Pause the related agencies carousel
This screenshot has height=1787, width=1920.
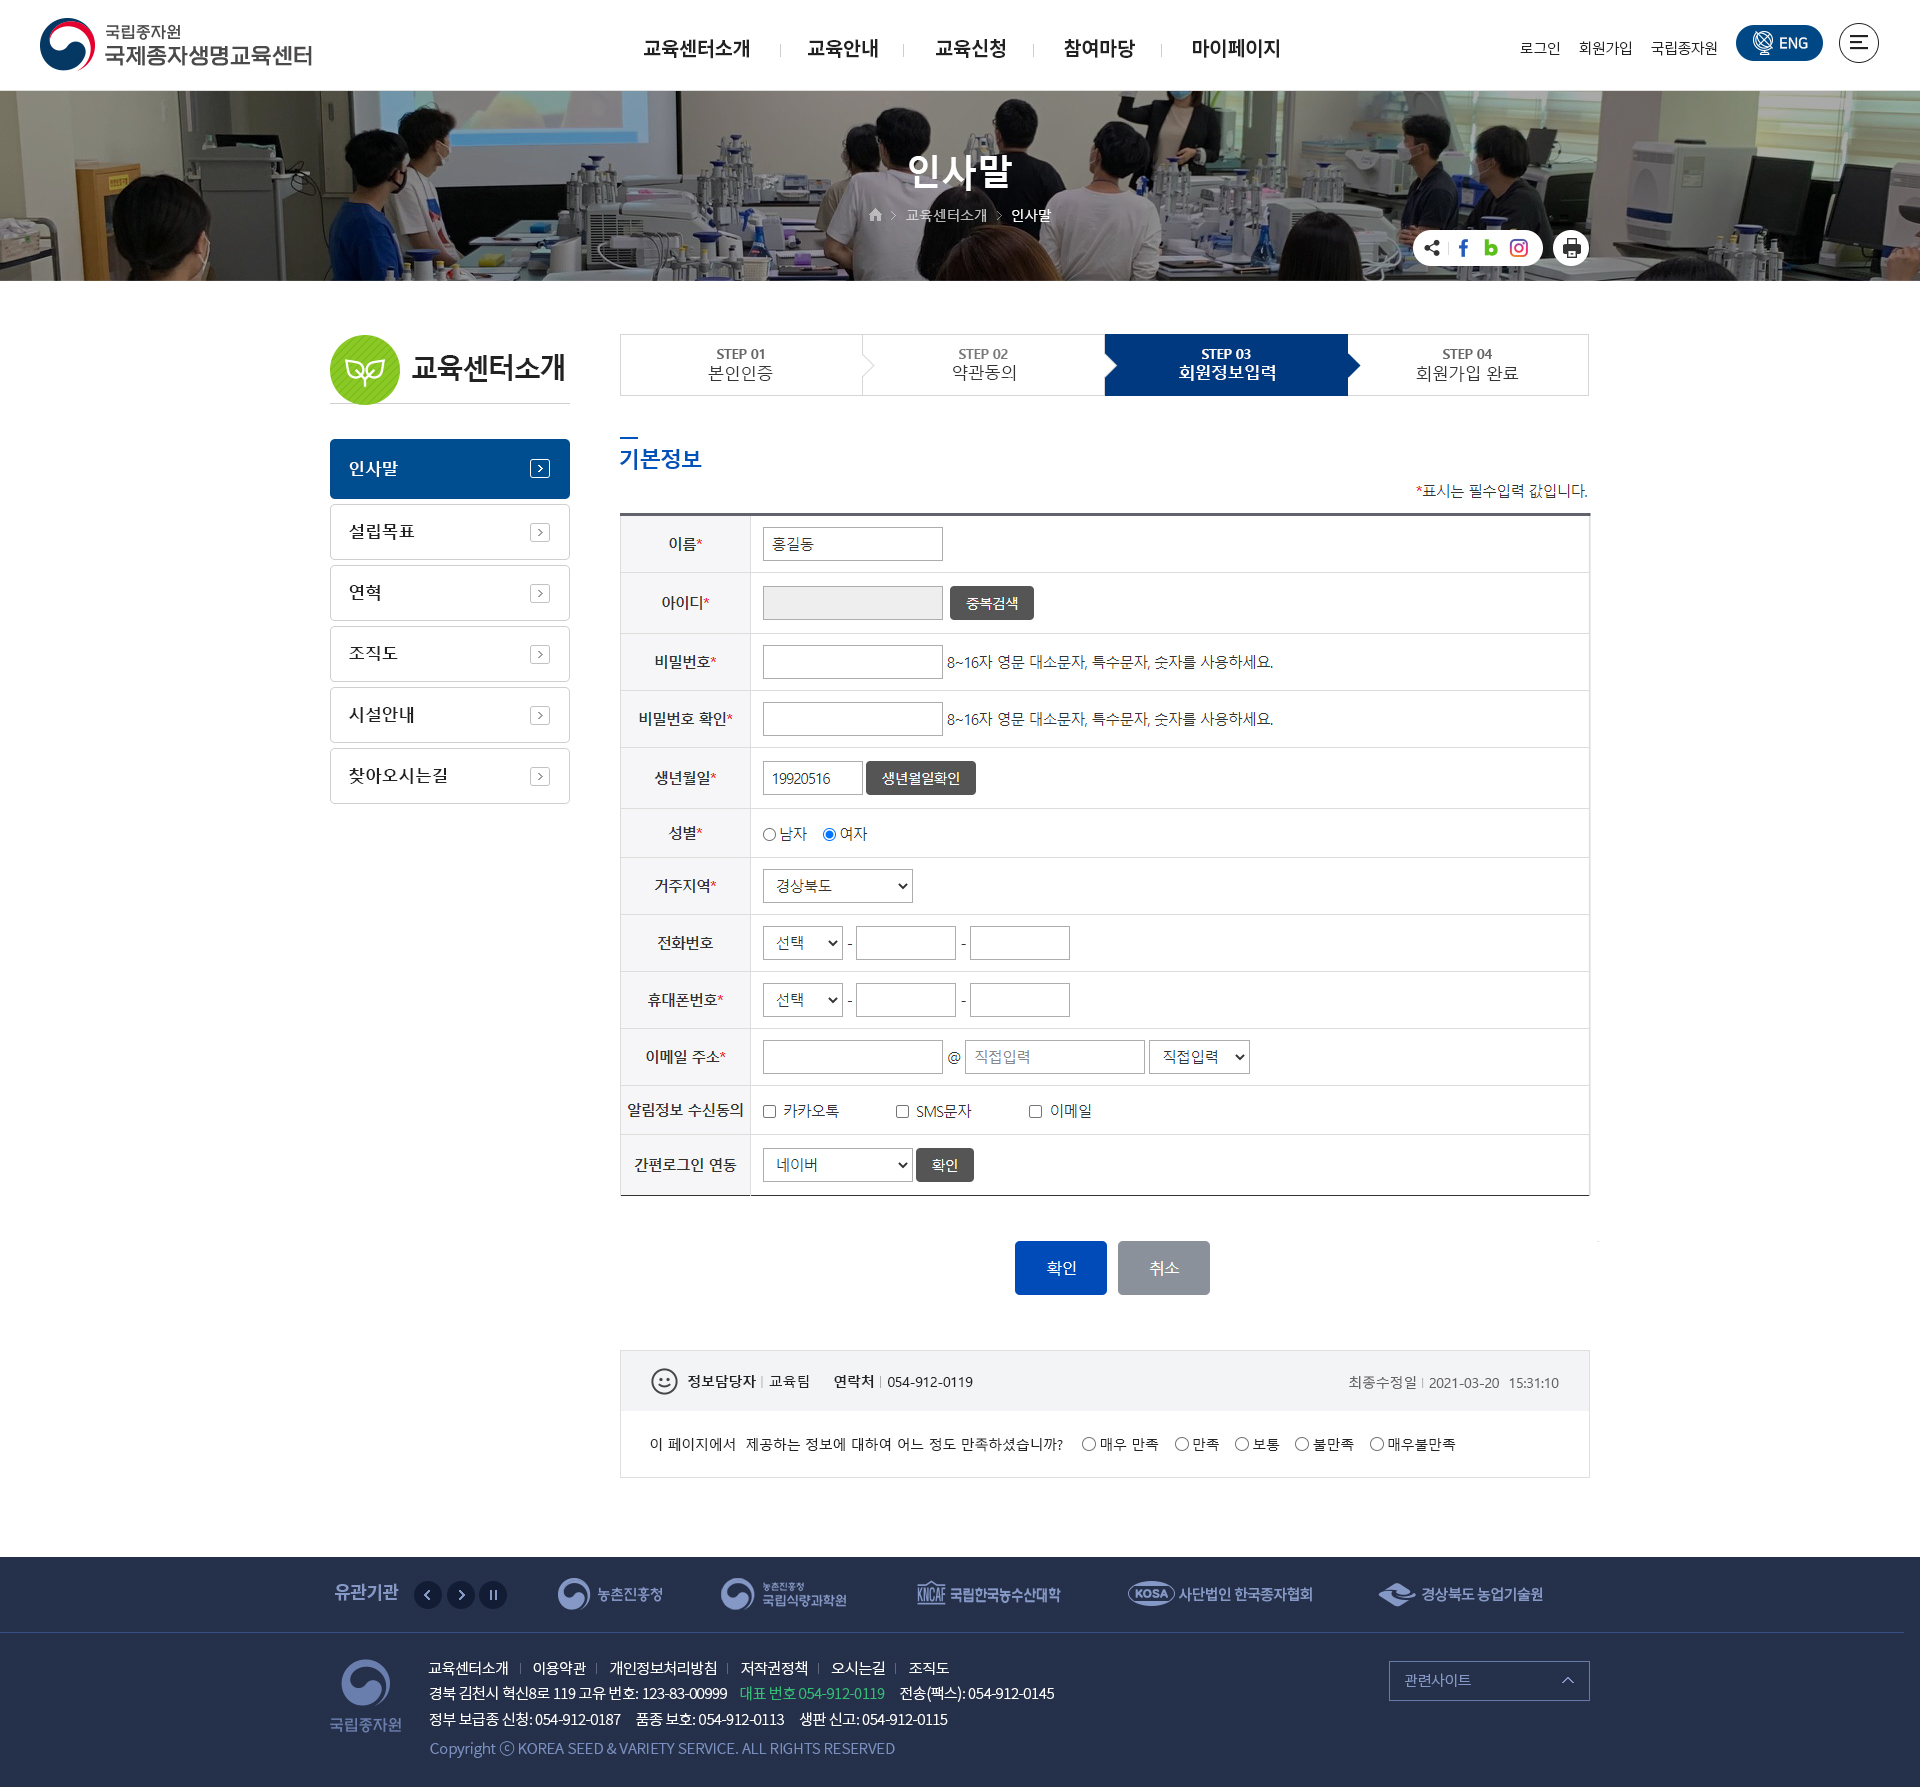point(493,1594)
